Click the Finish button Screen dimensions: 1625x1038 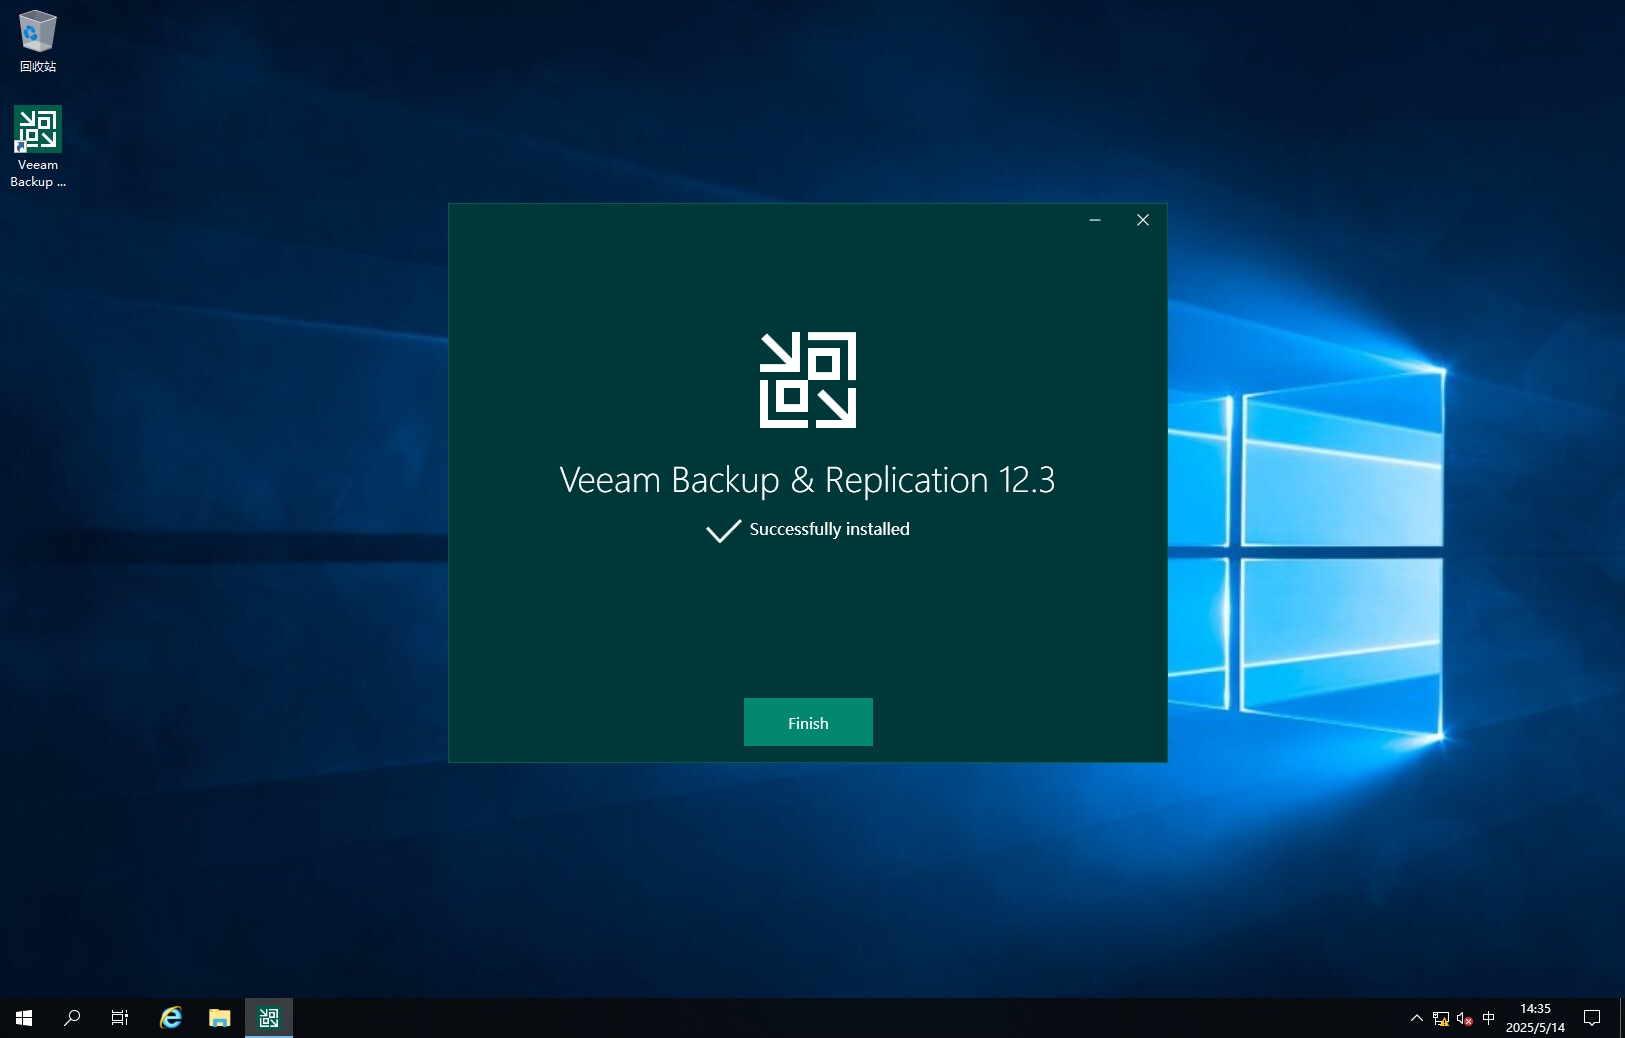(x=807, y=722)
